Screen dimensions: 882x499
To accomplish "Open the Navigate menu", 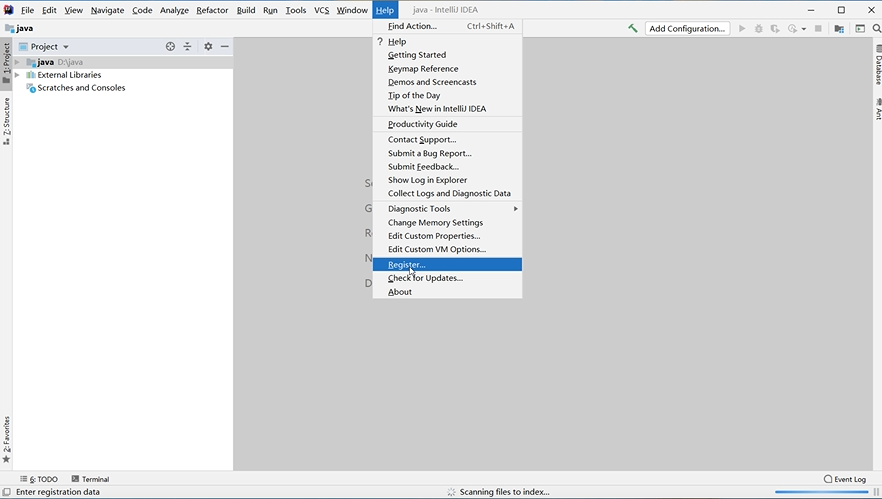I will pos(107,10).
